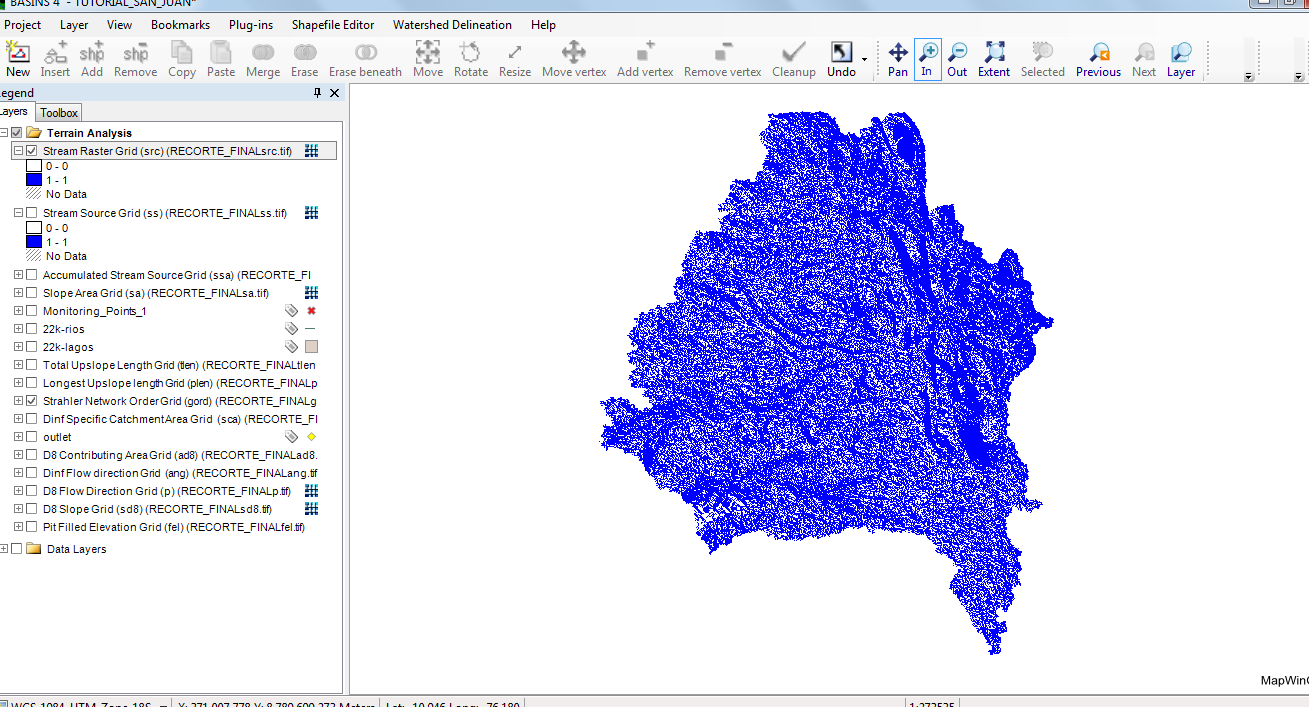Click white 0 - 0 swatch under Stream Source Grid

(34, 228)
